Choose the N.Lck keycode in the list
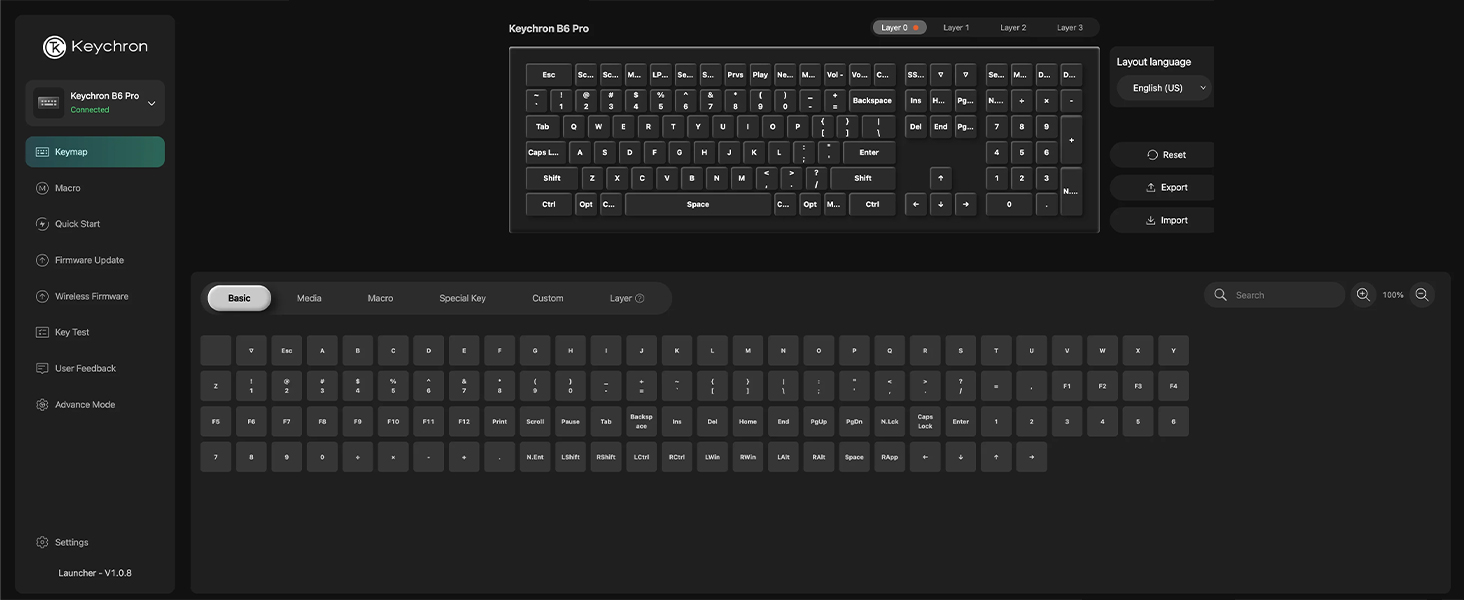The image size is (1464, 600). (890, 422)
